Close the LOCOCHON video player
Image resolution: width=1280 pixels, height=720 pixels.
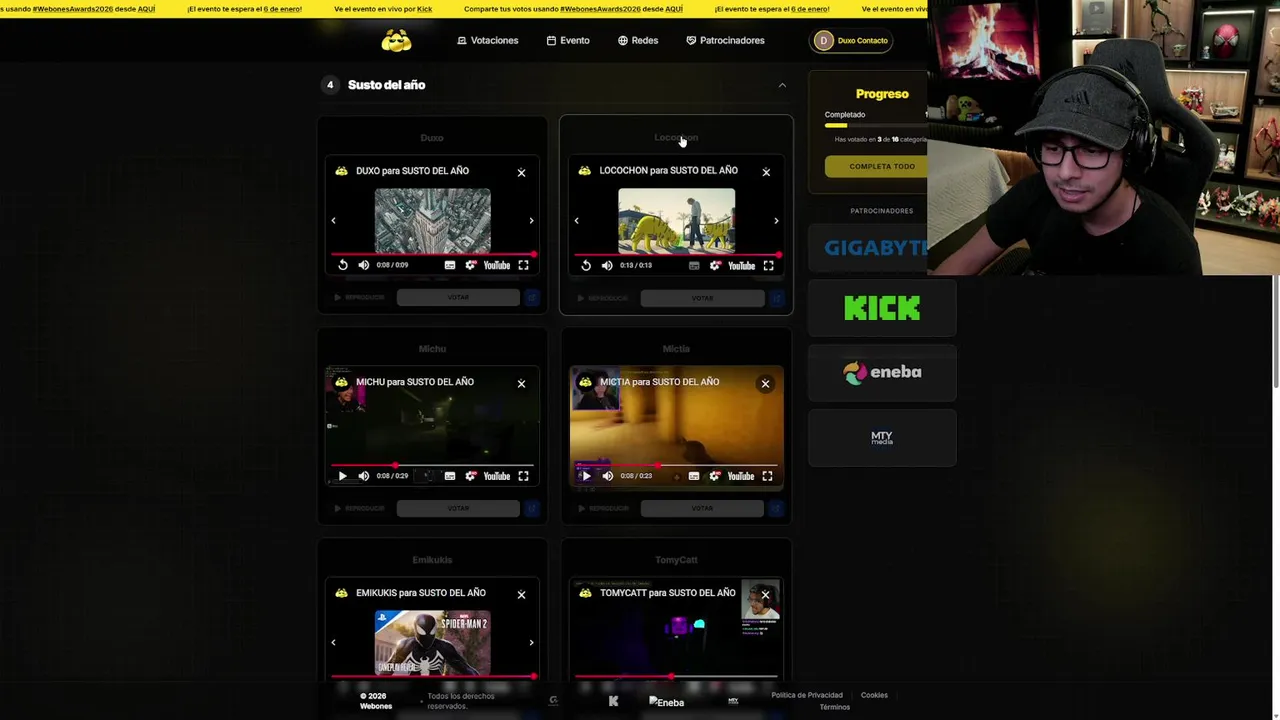[766, 172]
